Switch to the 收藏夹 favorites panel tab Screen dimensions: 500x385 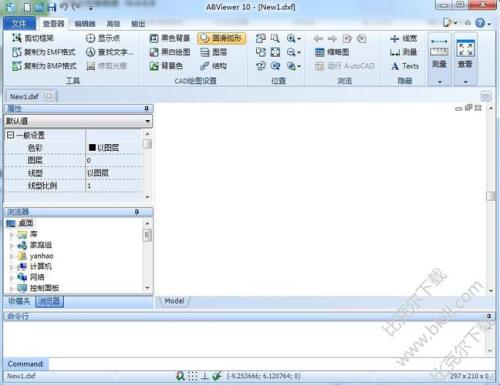click(x=19, y=301)
